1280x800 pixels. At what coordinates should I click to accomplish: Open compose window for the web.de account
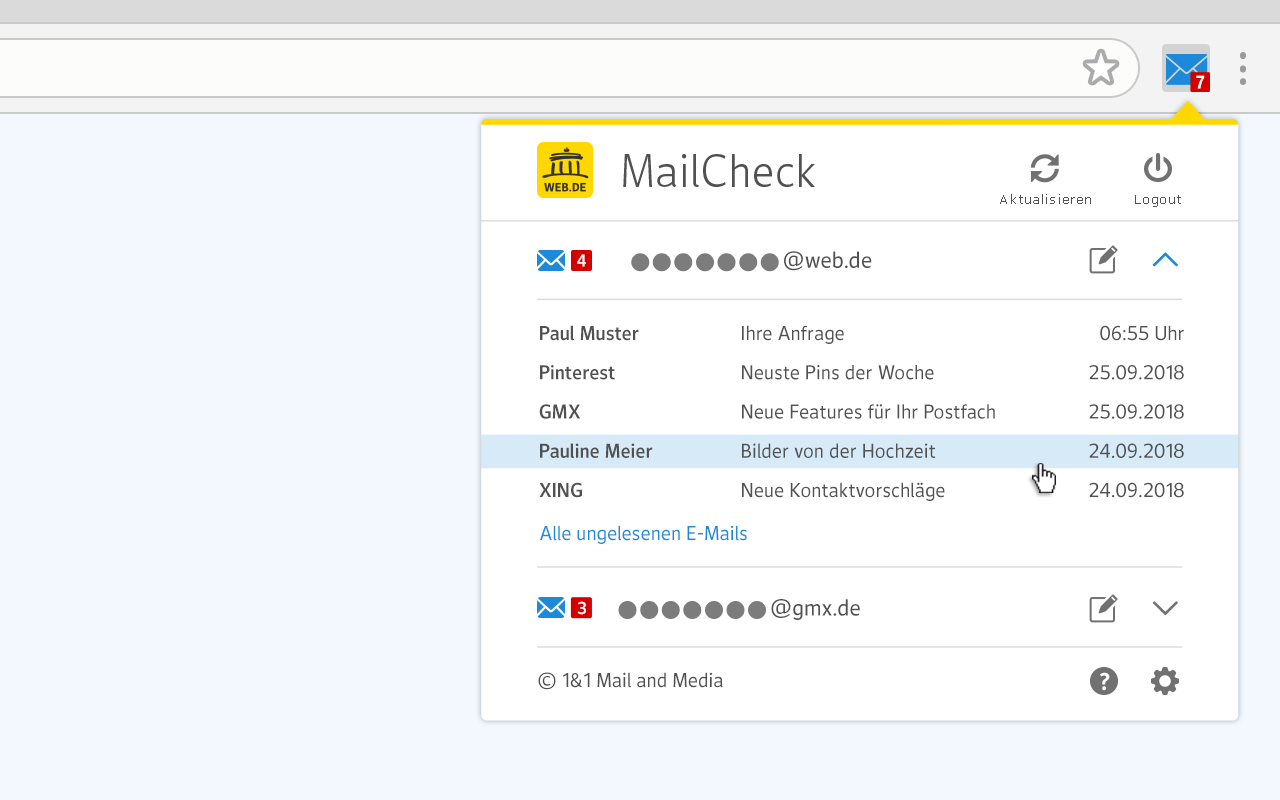1102,259
